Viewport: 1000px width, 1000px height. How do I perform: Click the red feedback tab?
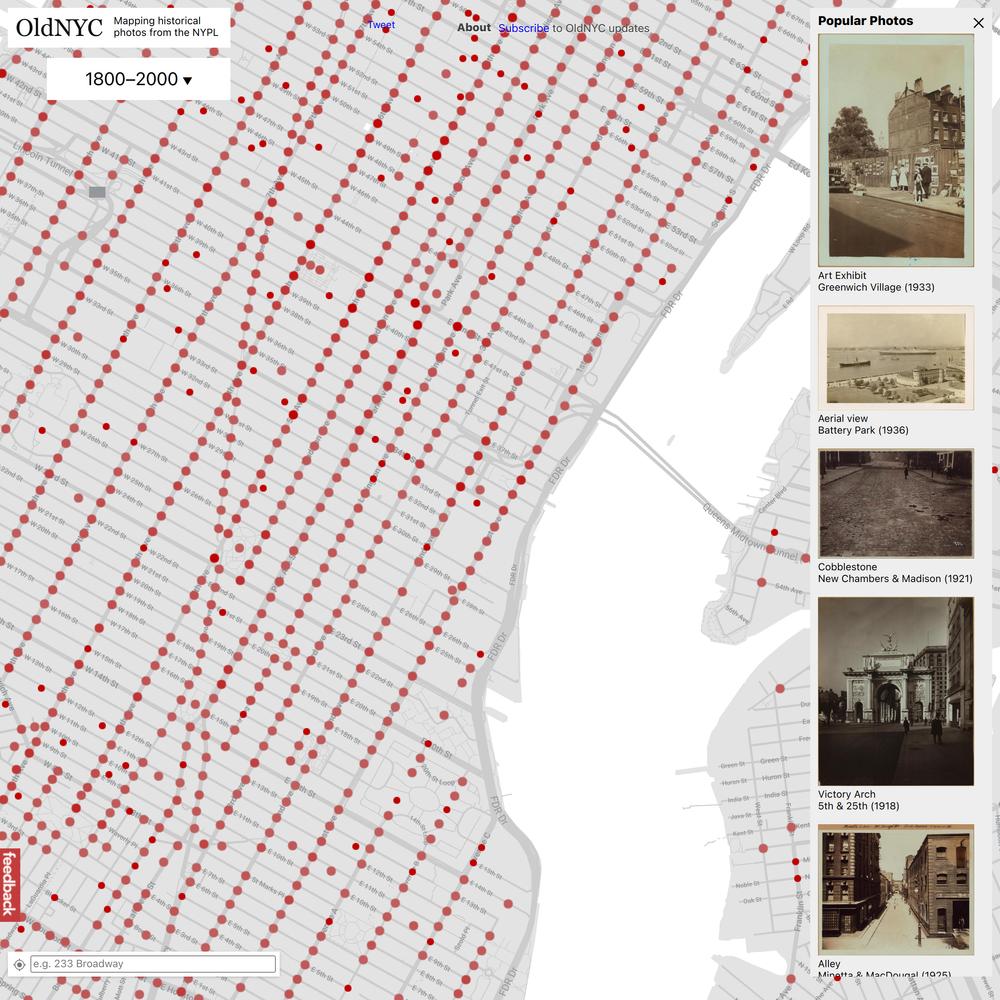[9, 883]
